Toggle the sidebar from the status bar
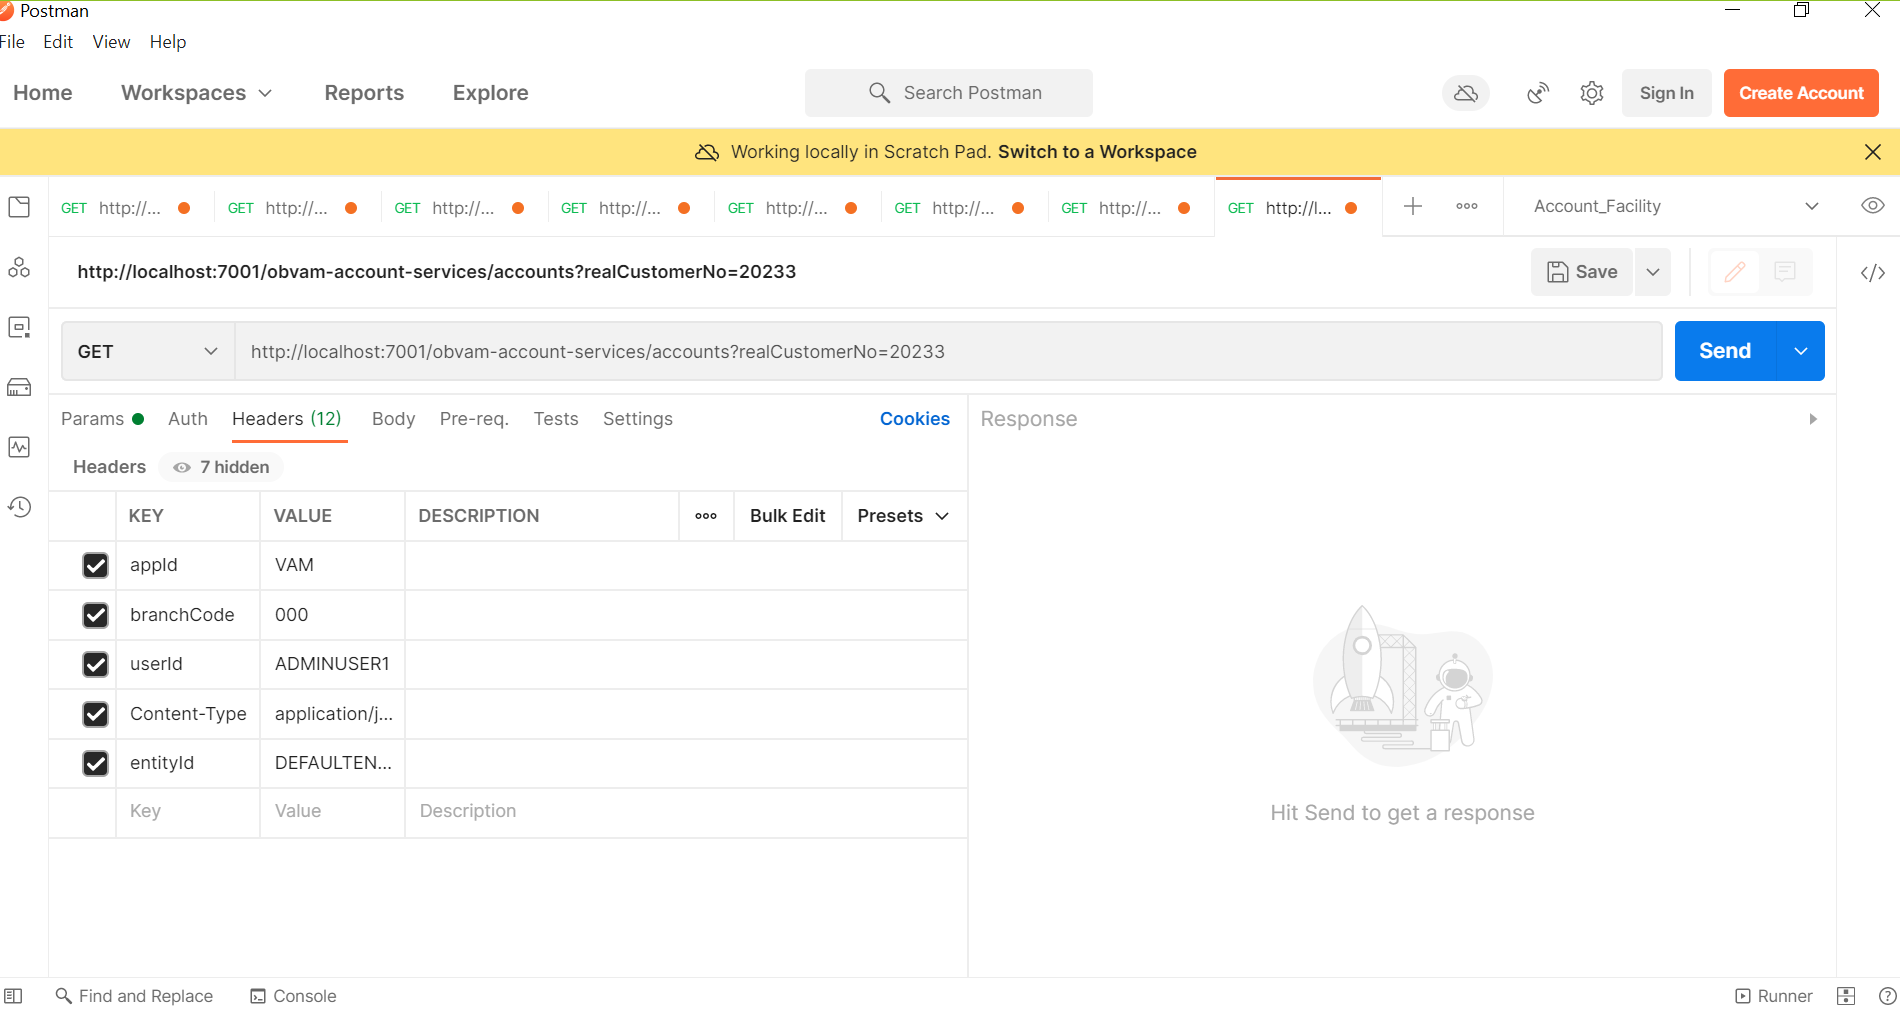 pos(13,996)
